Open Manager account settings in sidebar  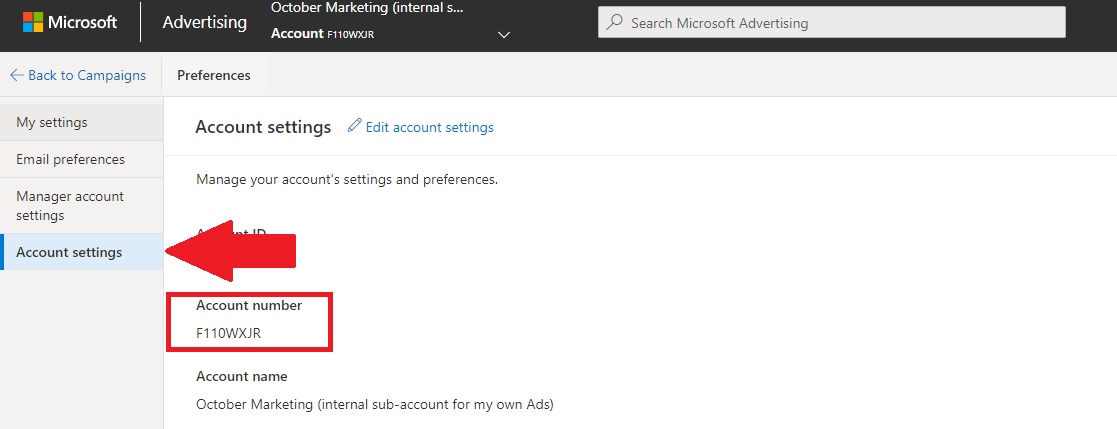pos(82,206)
